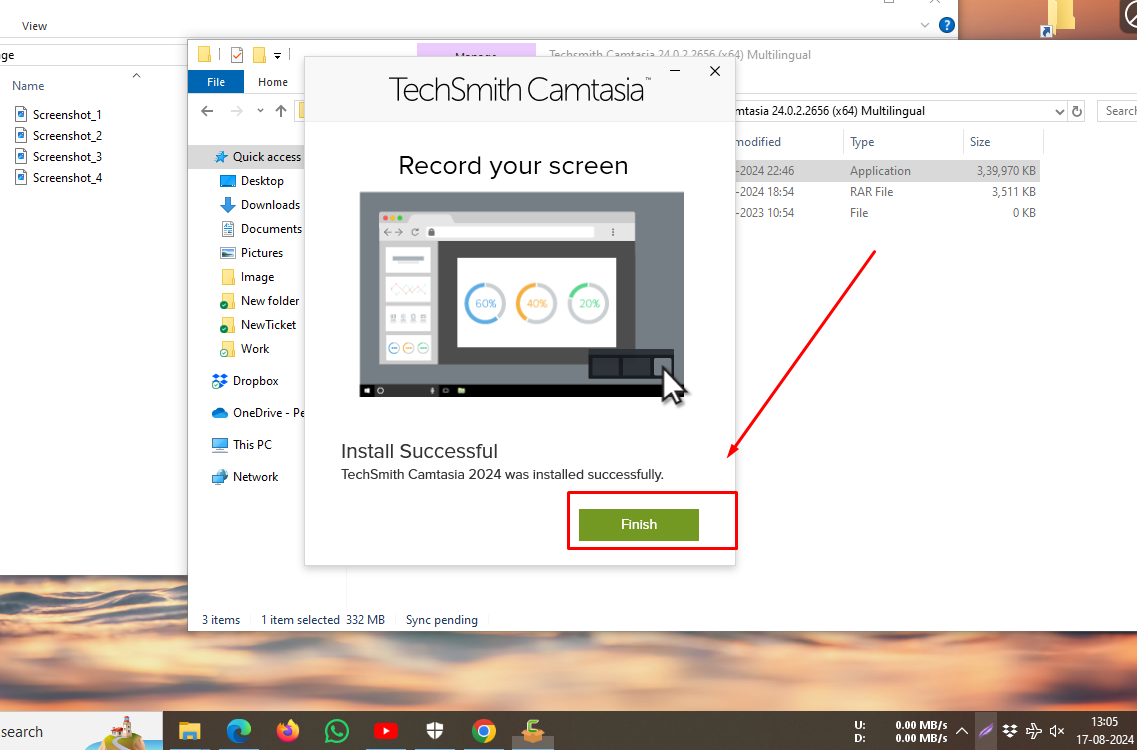Close the Camtasia installer dialog
Viewport: 1137px width, 750px height.
point(715,71)
